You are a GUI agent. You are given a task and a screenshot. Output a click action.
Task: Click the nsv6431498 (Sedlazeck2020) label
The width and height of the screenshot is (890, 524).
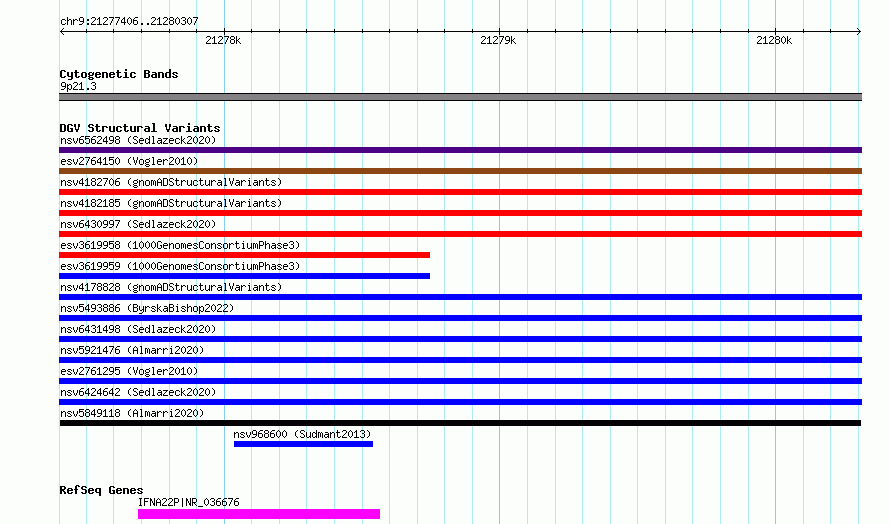(138, 329)
